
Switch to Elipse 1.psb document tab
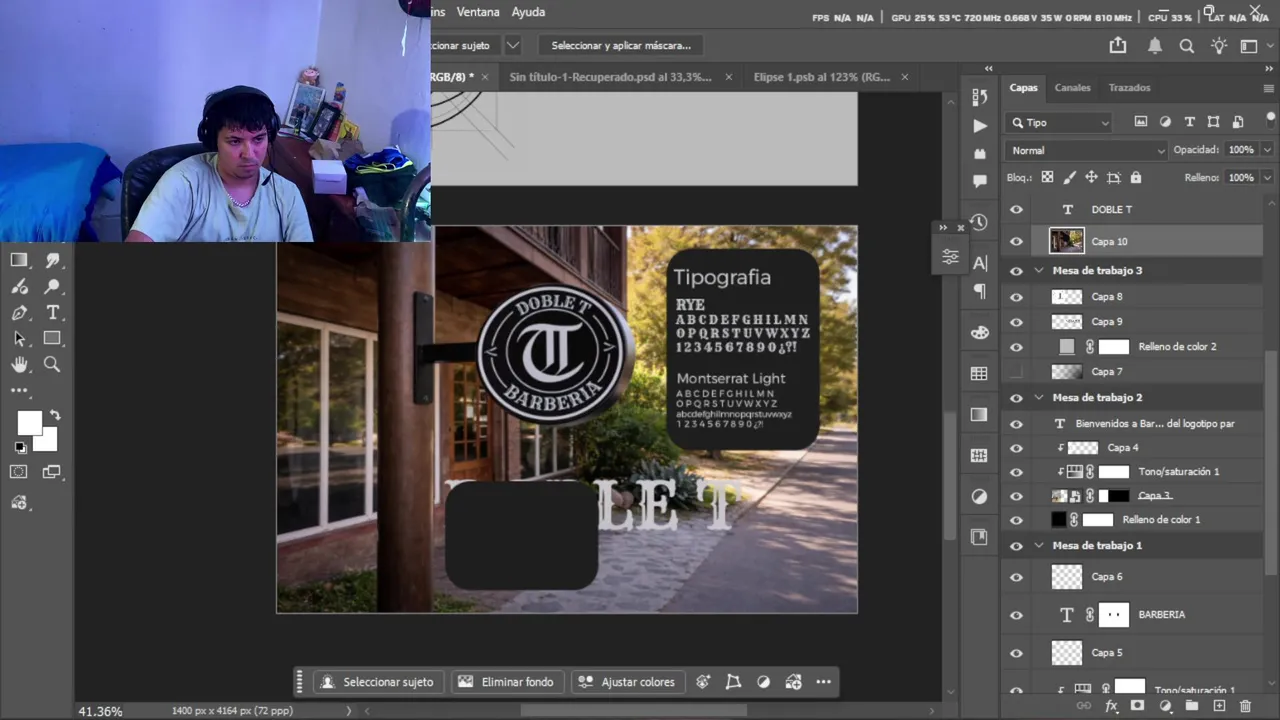click(821, 77)
